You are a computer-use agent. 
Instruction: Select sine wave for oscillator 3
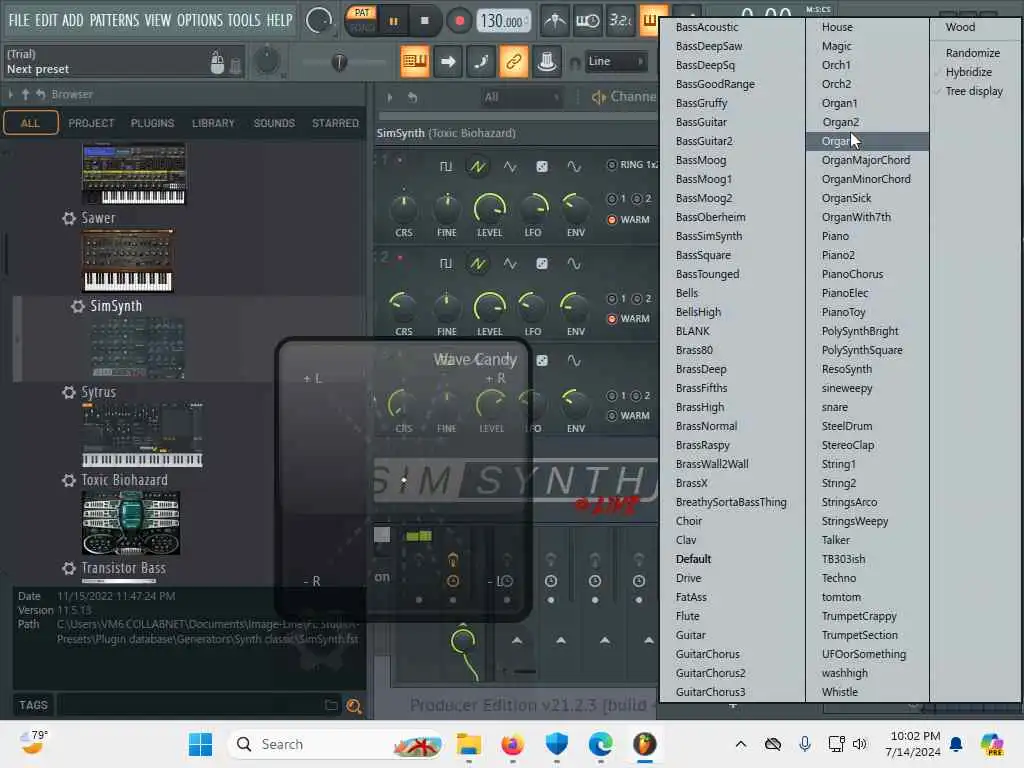point(573,360)
